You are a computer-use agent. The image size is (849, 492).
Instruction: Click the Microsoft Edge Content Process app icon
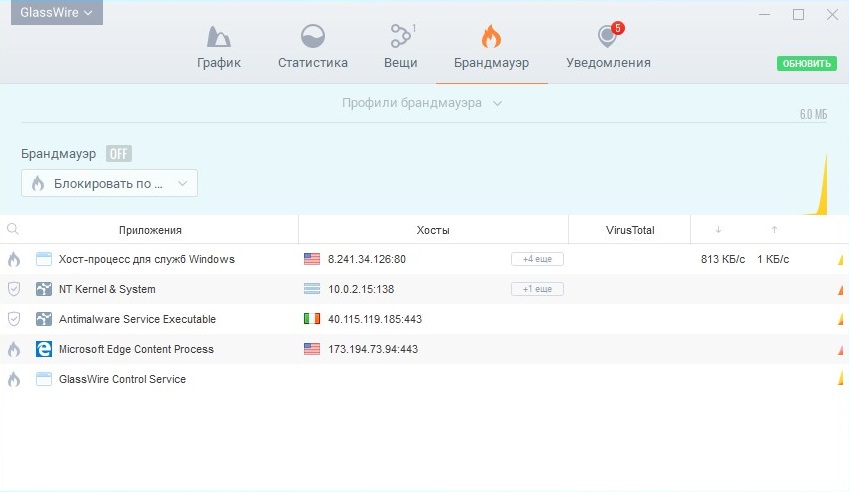click(44, 349)
